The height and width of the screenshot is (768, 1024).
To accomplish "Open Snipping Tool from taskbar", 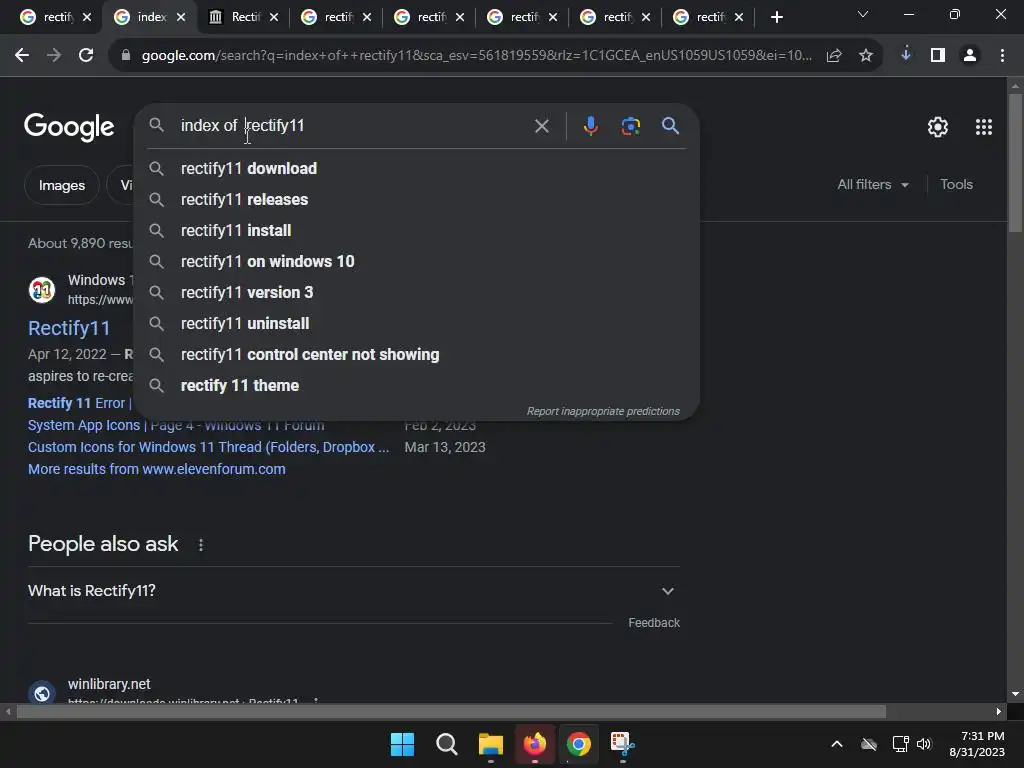I will click(x=622, y=744).
